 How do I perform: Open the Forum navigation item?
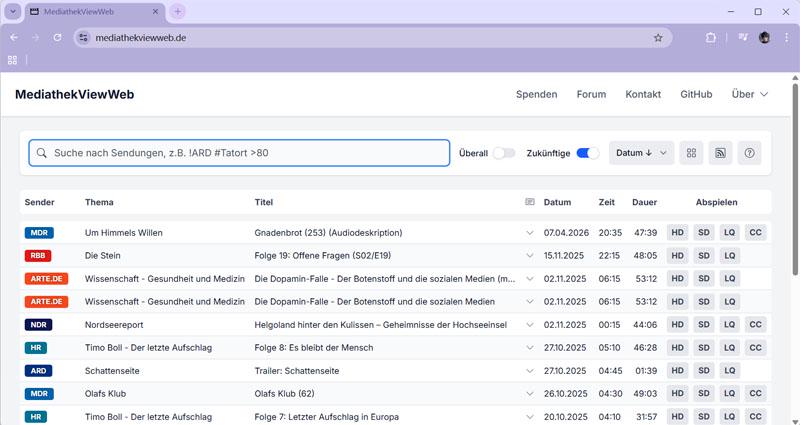click(591, 94)
